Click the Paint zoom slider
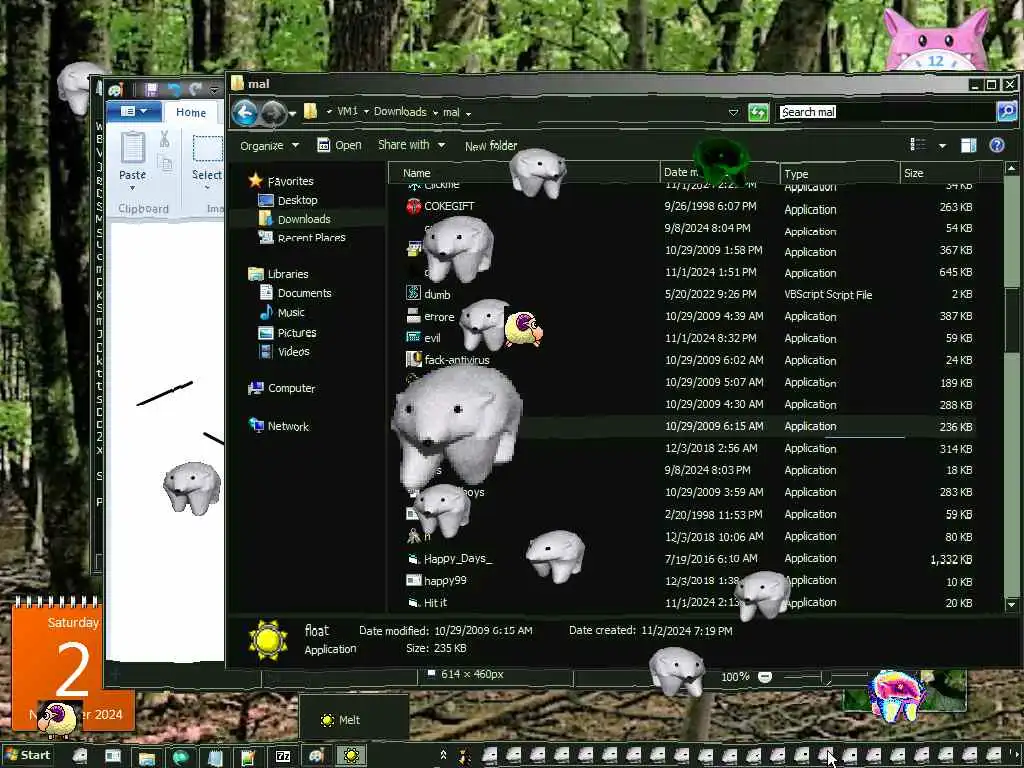Image resolution: width=1024 pixels, height=768 pixels. (828, 677)
